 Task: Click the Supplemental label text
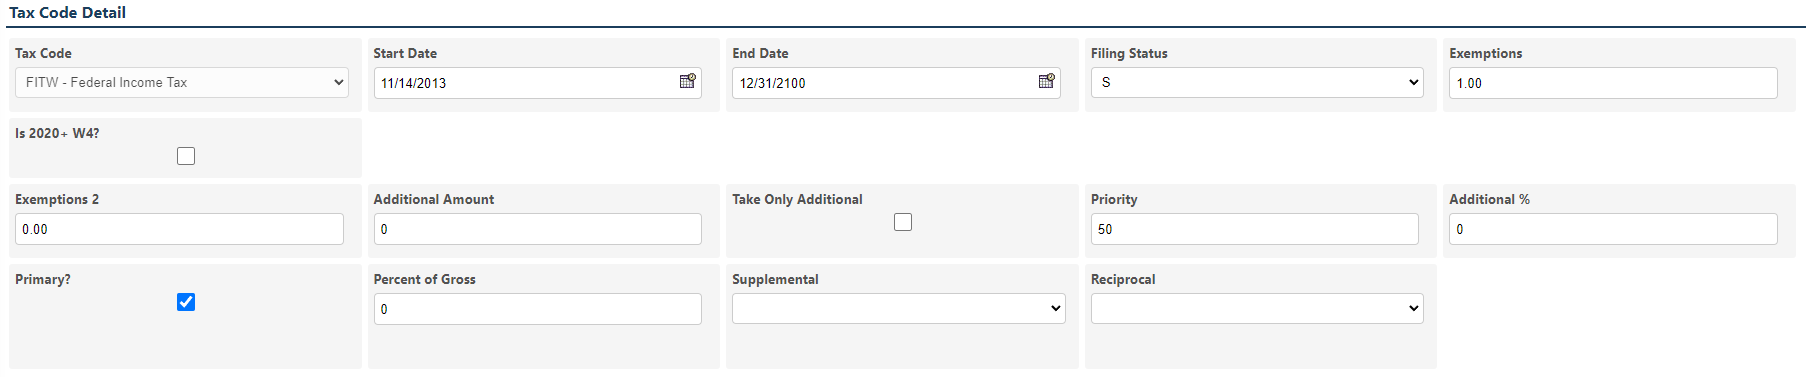[775, 279]
